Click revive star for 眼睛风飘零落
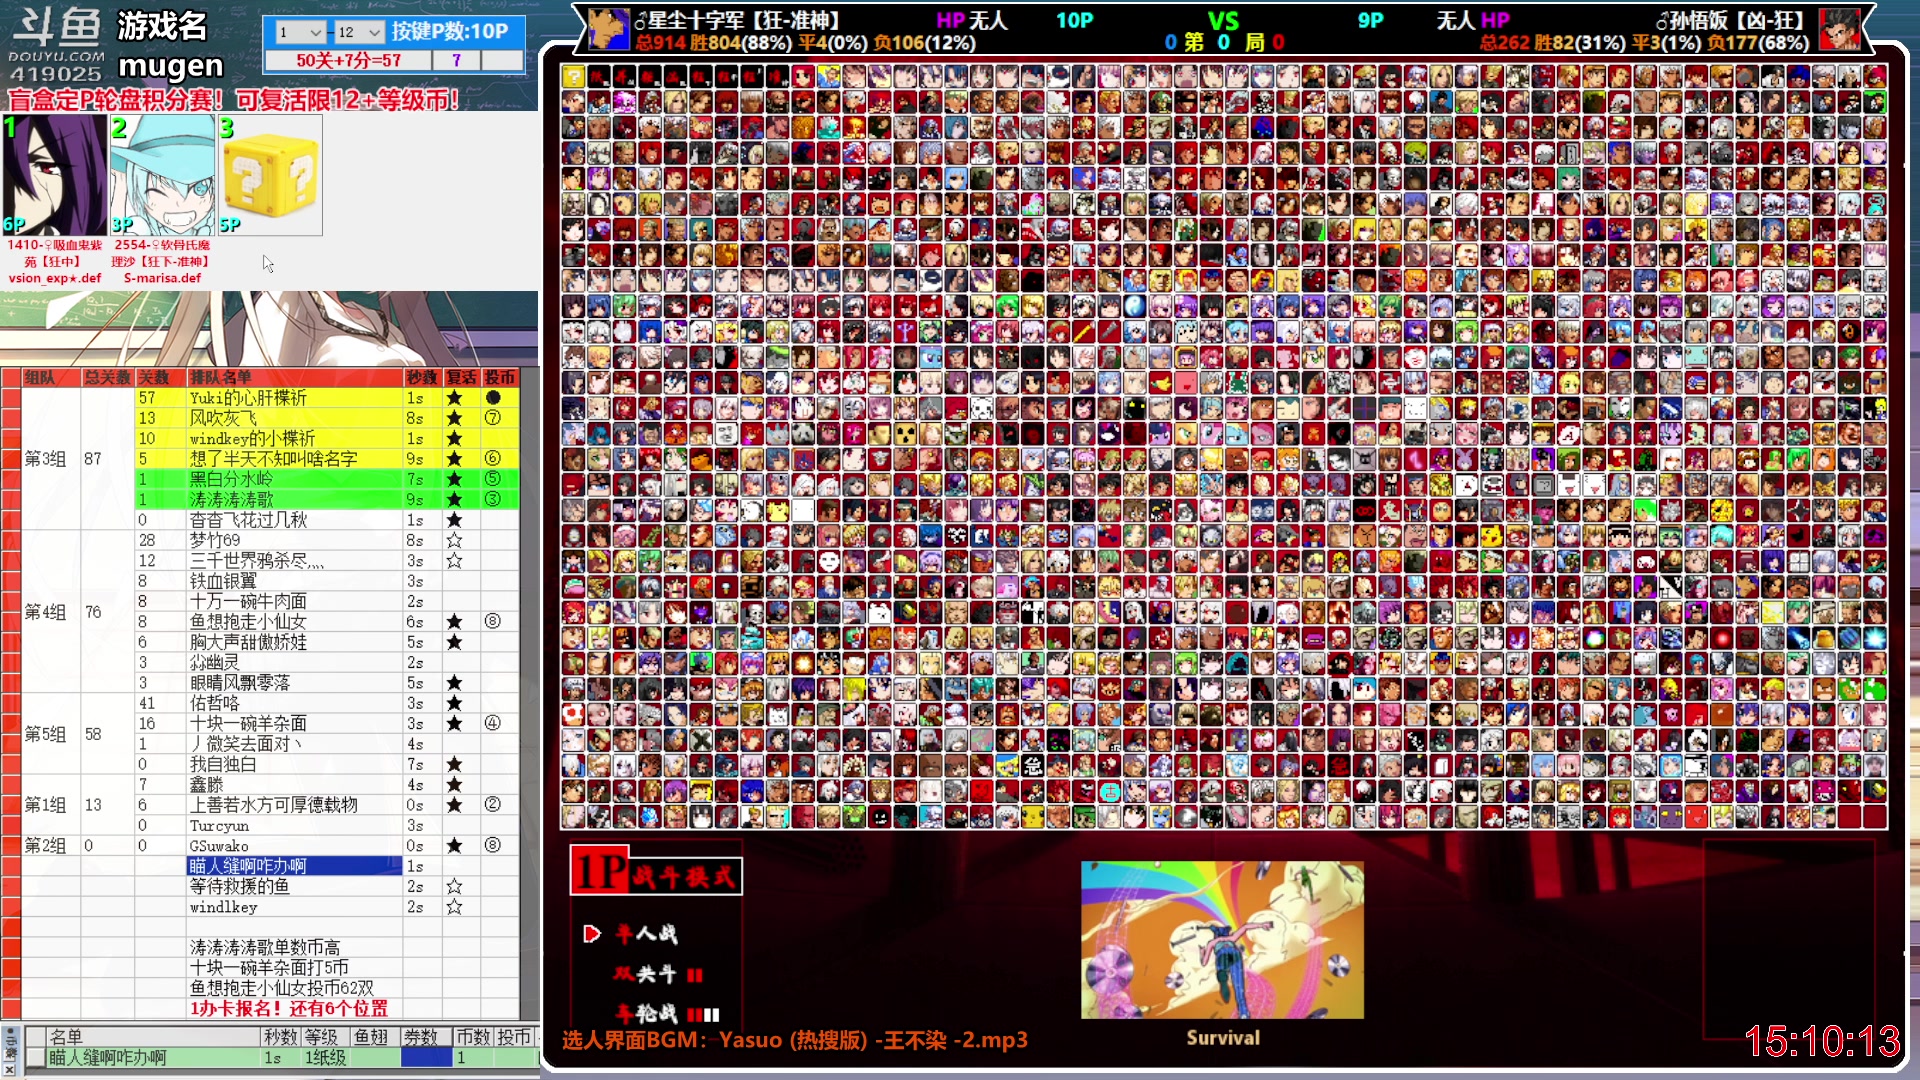 click(454, 683)
